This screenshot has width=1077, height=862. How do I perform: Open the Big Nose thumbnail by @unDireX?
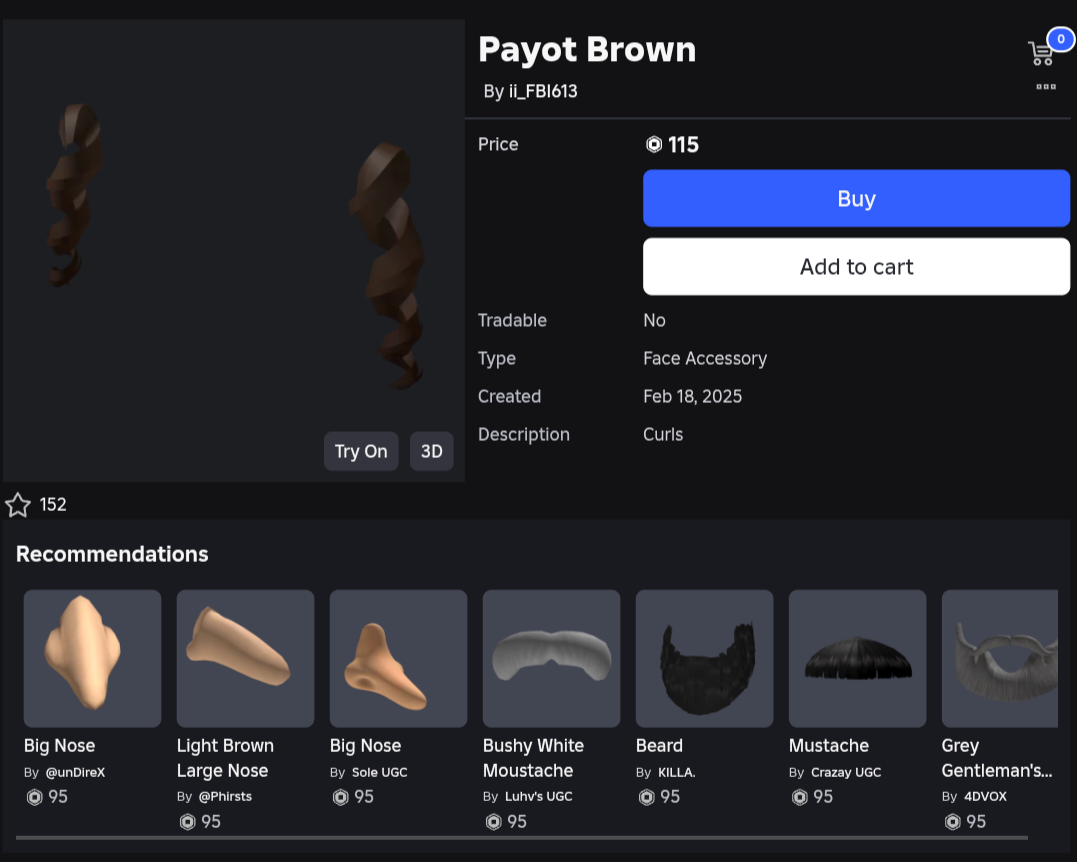pyautogui.click(x=92, y=658)
